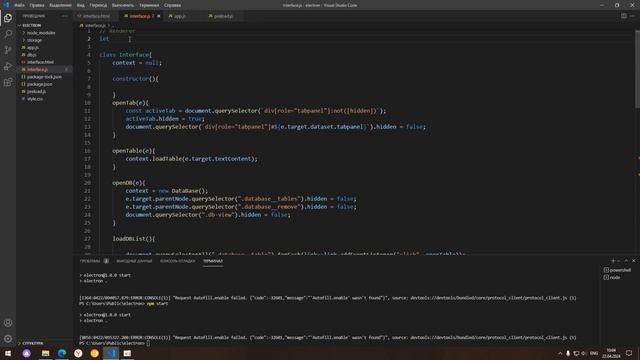640x360 pixels.
Task: Open the View menu
Action: 81,5
